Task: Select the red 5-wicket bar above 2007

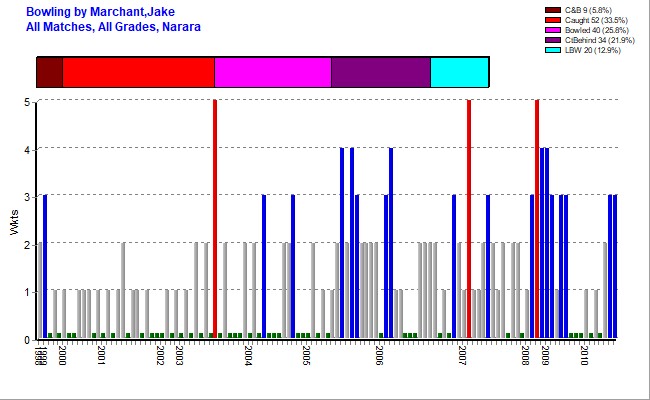Action: pyautogui.click(x=469, y=220)
